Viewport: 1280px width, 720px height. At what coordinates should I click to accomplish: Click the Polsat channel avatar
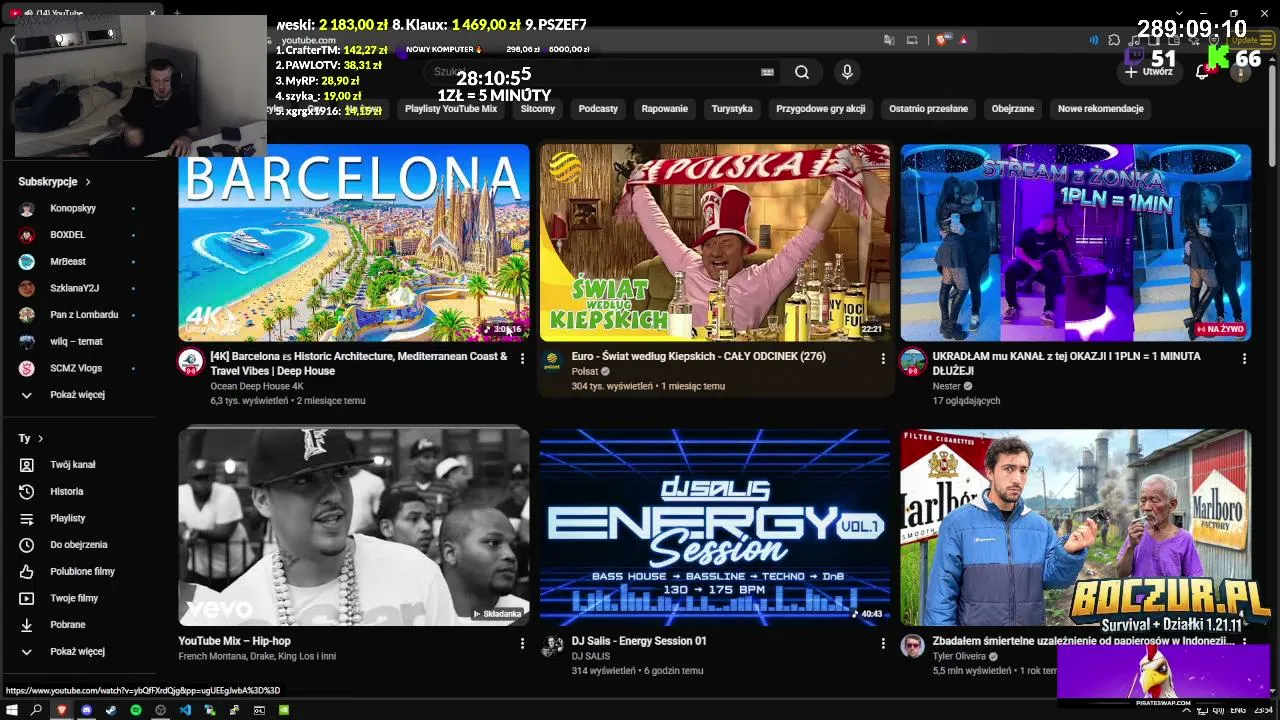point(551,362)
